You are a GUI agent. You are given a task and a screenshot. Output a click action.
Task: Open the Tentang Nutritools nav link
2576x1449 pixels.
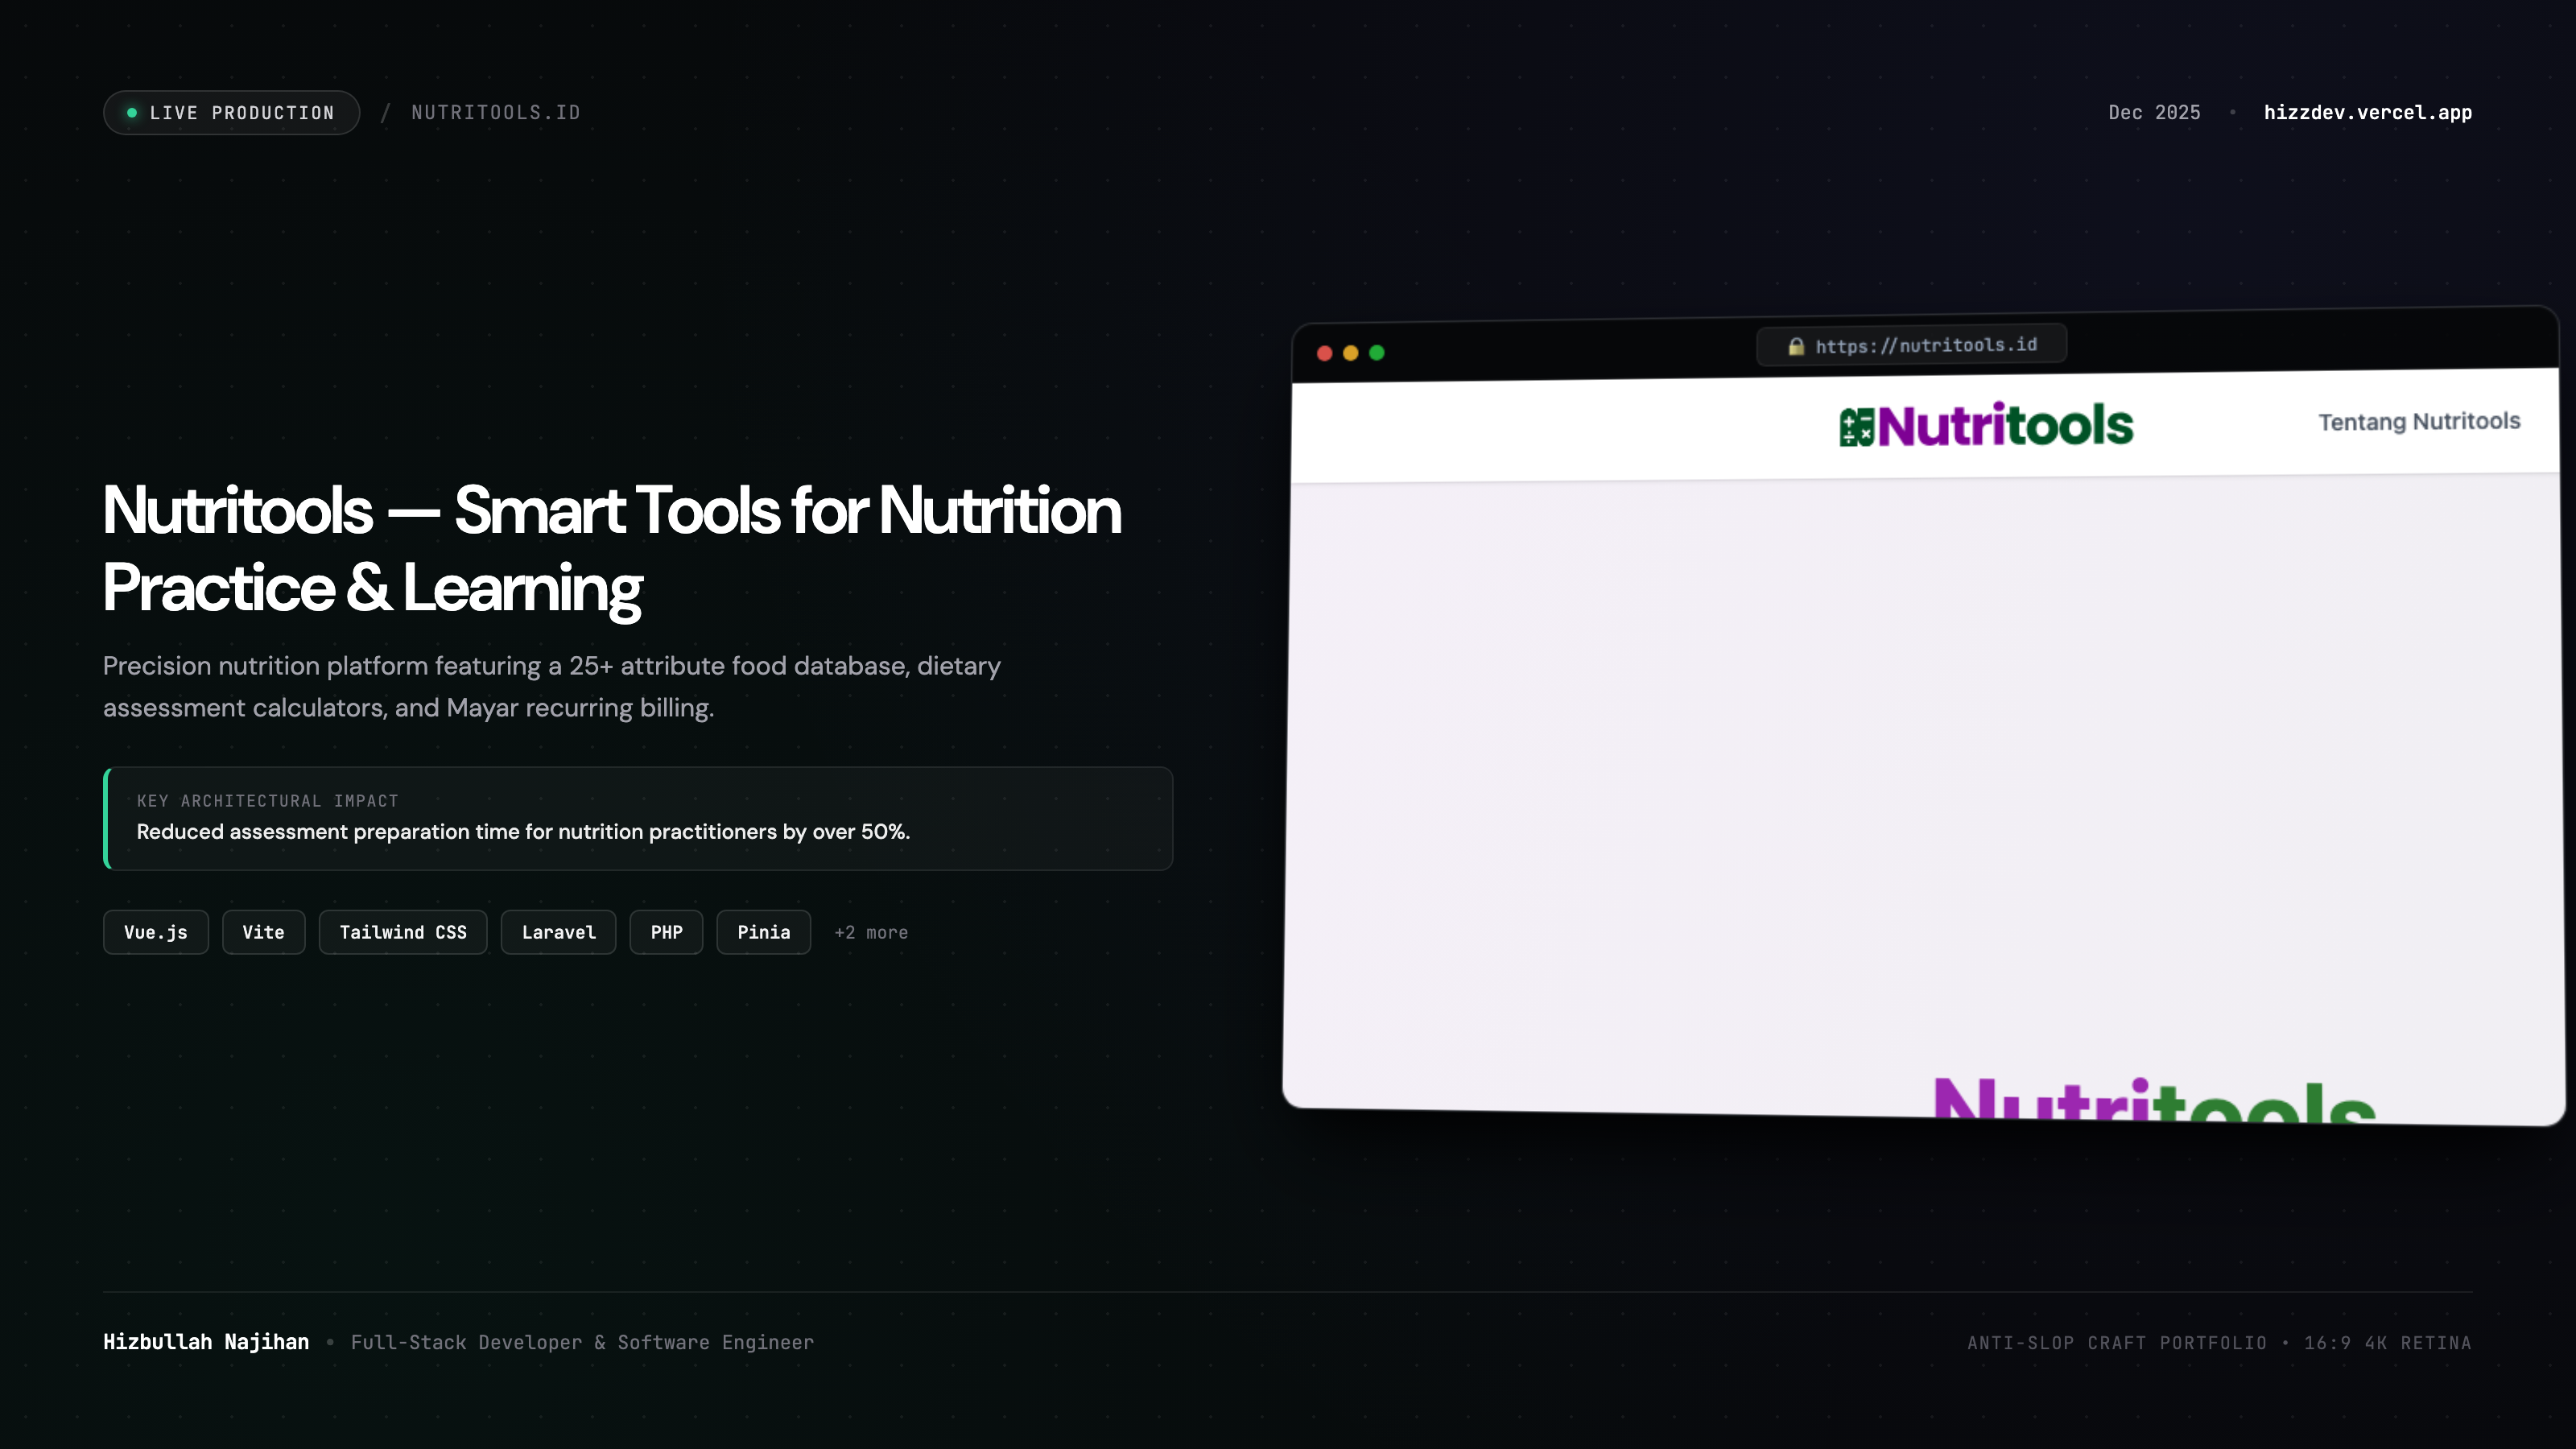[x=2419, y=421]
